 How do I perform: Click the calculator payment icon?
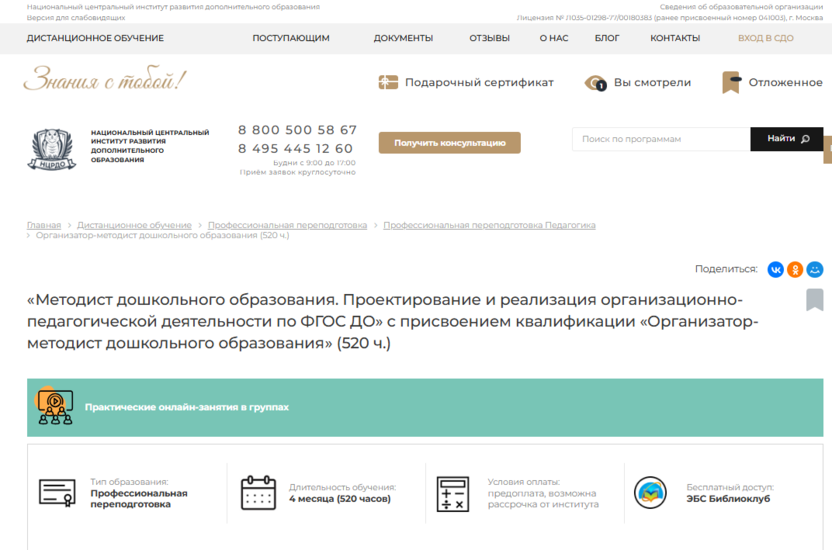tap(453, 493)
